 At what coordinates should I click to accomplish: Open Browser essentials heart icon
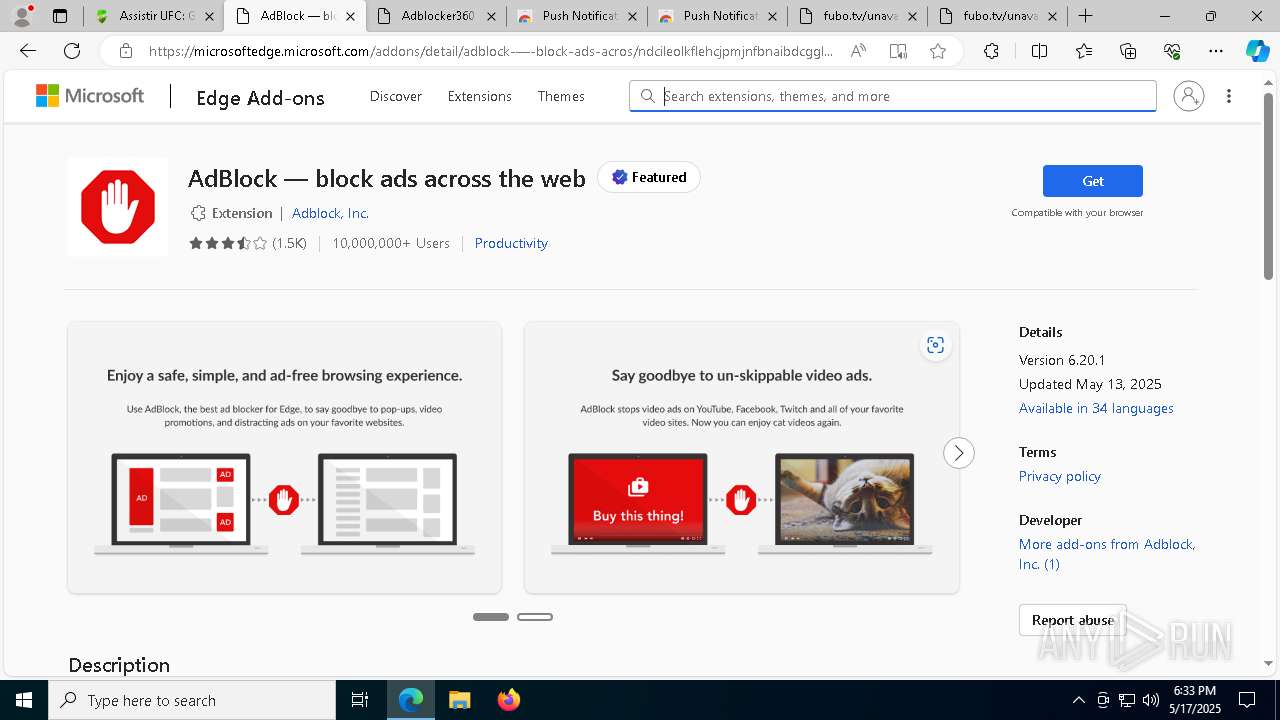1172,51
